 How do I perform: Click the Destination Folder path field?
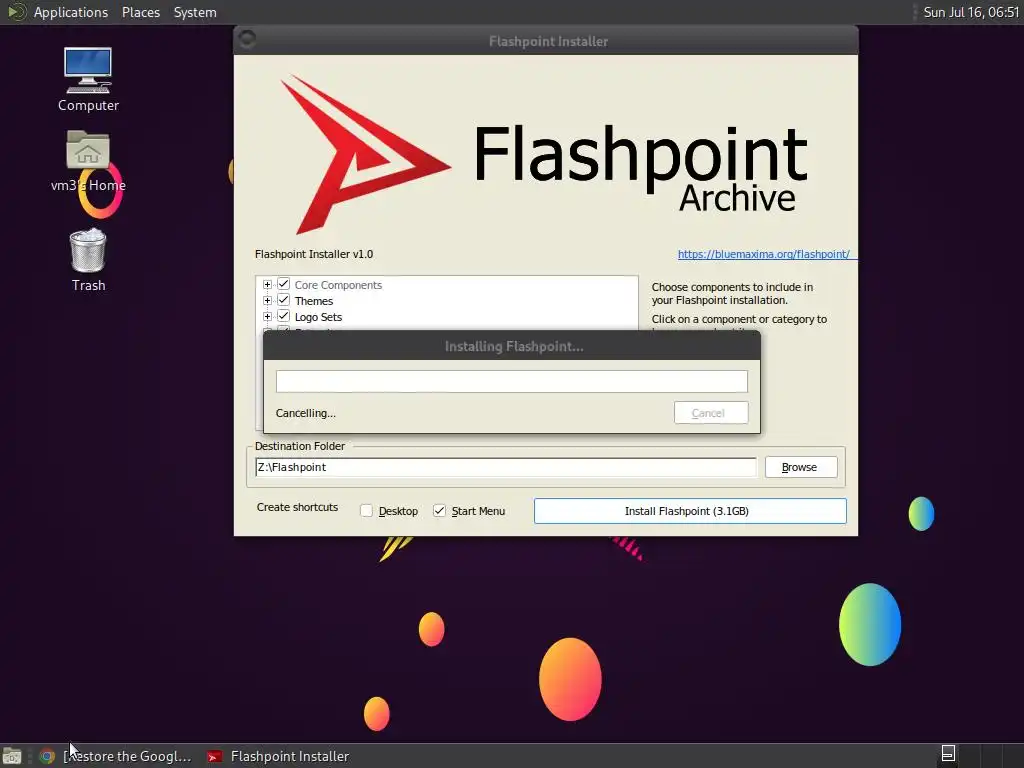click(505, 467)
